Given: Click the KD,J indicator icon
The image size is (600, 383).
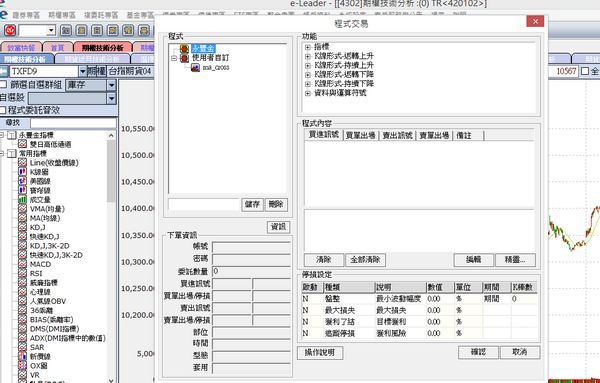Looking at the screenshot, I should tap(23, 227).
